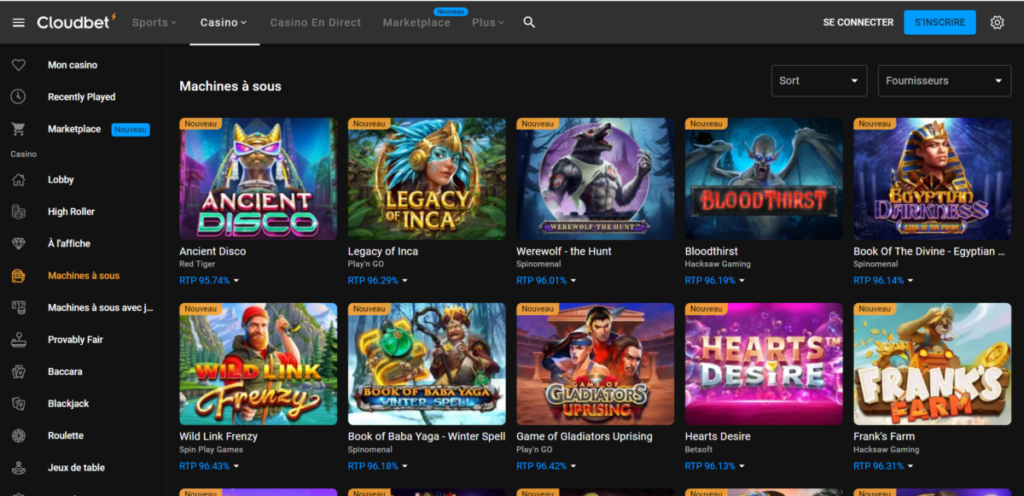This screenshot has height=496, width=1024.
Task: Open the Wild Link Frenzy thumbnail
Action: [259, 364]
